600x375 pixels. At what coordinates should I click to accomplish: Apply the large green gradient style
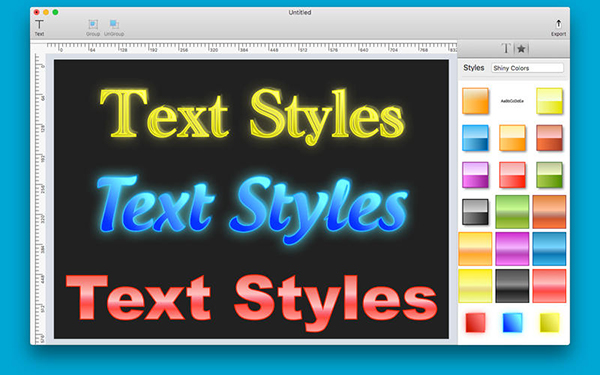(512, 212)
